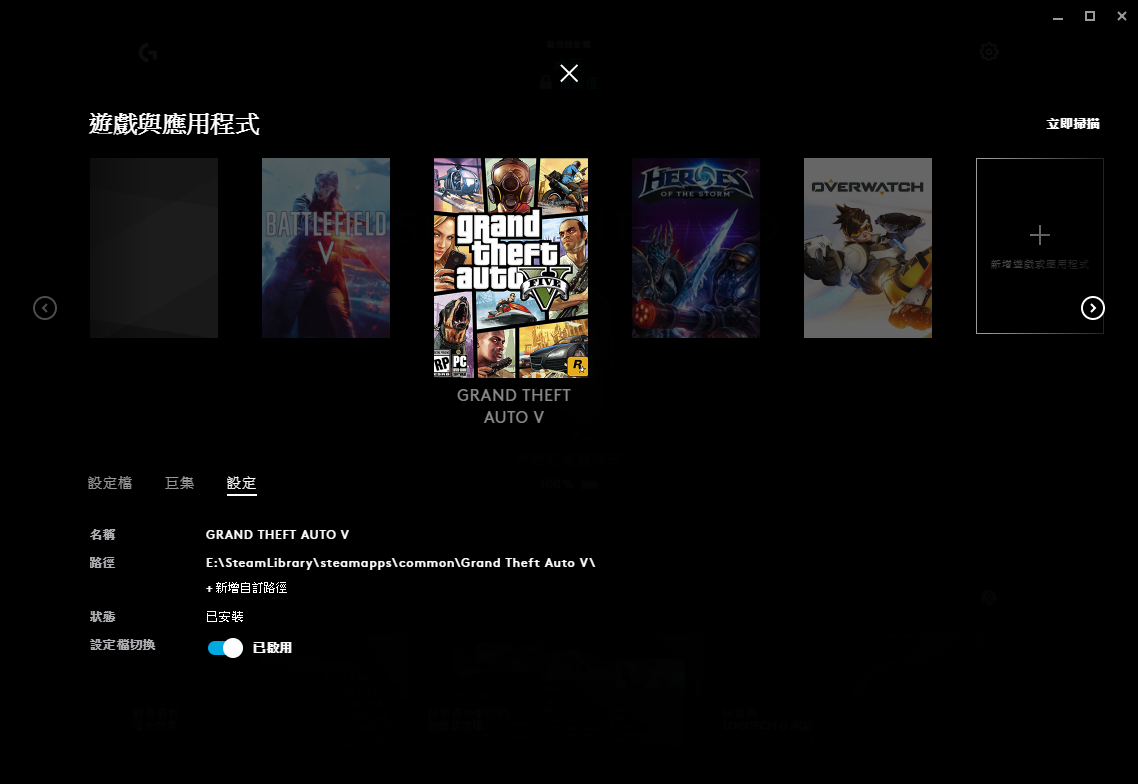Click the 遊戲與應用程式 heading
This screenshot has height=784, width=1138.
(174, 123)
